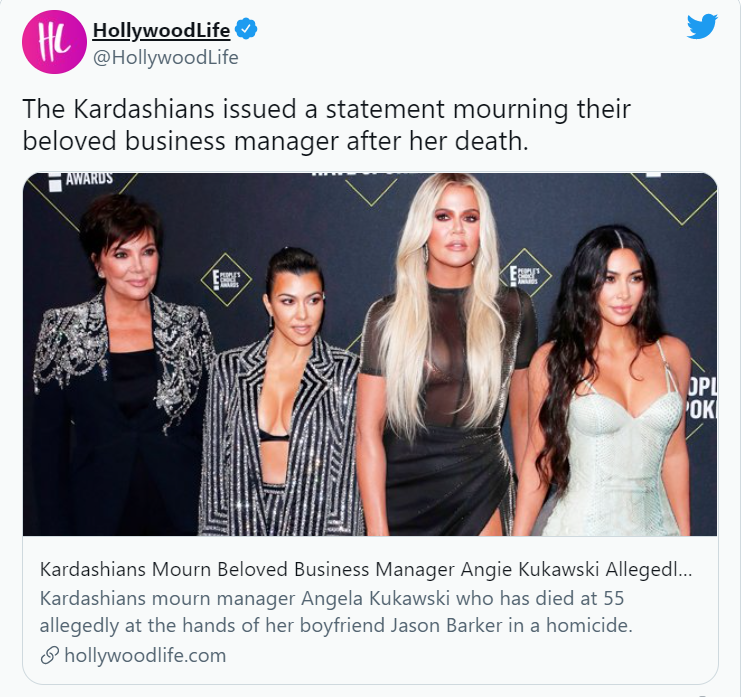Open the hollywoodlife.com domain link
The height and width of the screenshot is (697, 748).
(x=145, y=655)
